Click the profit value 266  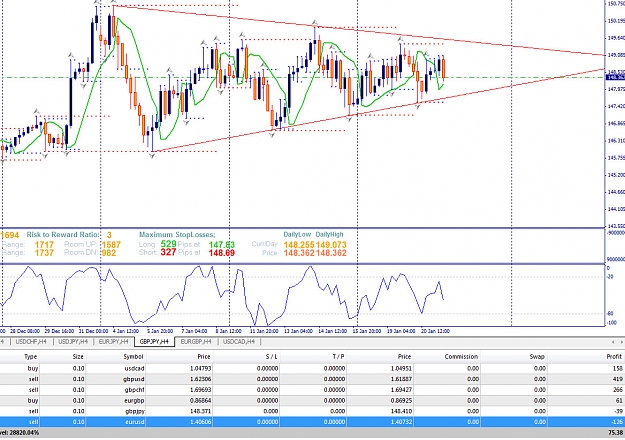point(618,390)
